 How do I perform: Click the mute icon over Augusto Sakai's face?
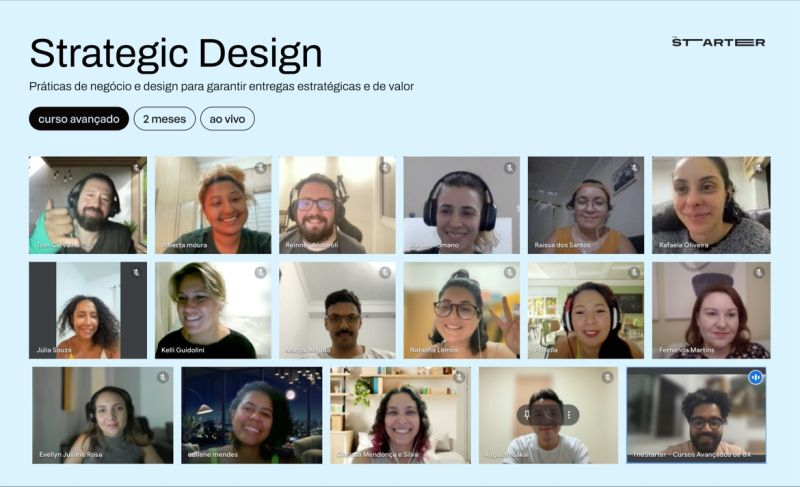(x=548, y=415)
